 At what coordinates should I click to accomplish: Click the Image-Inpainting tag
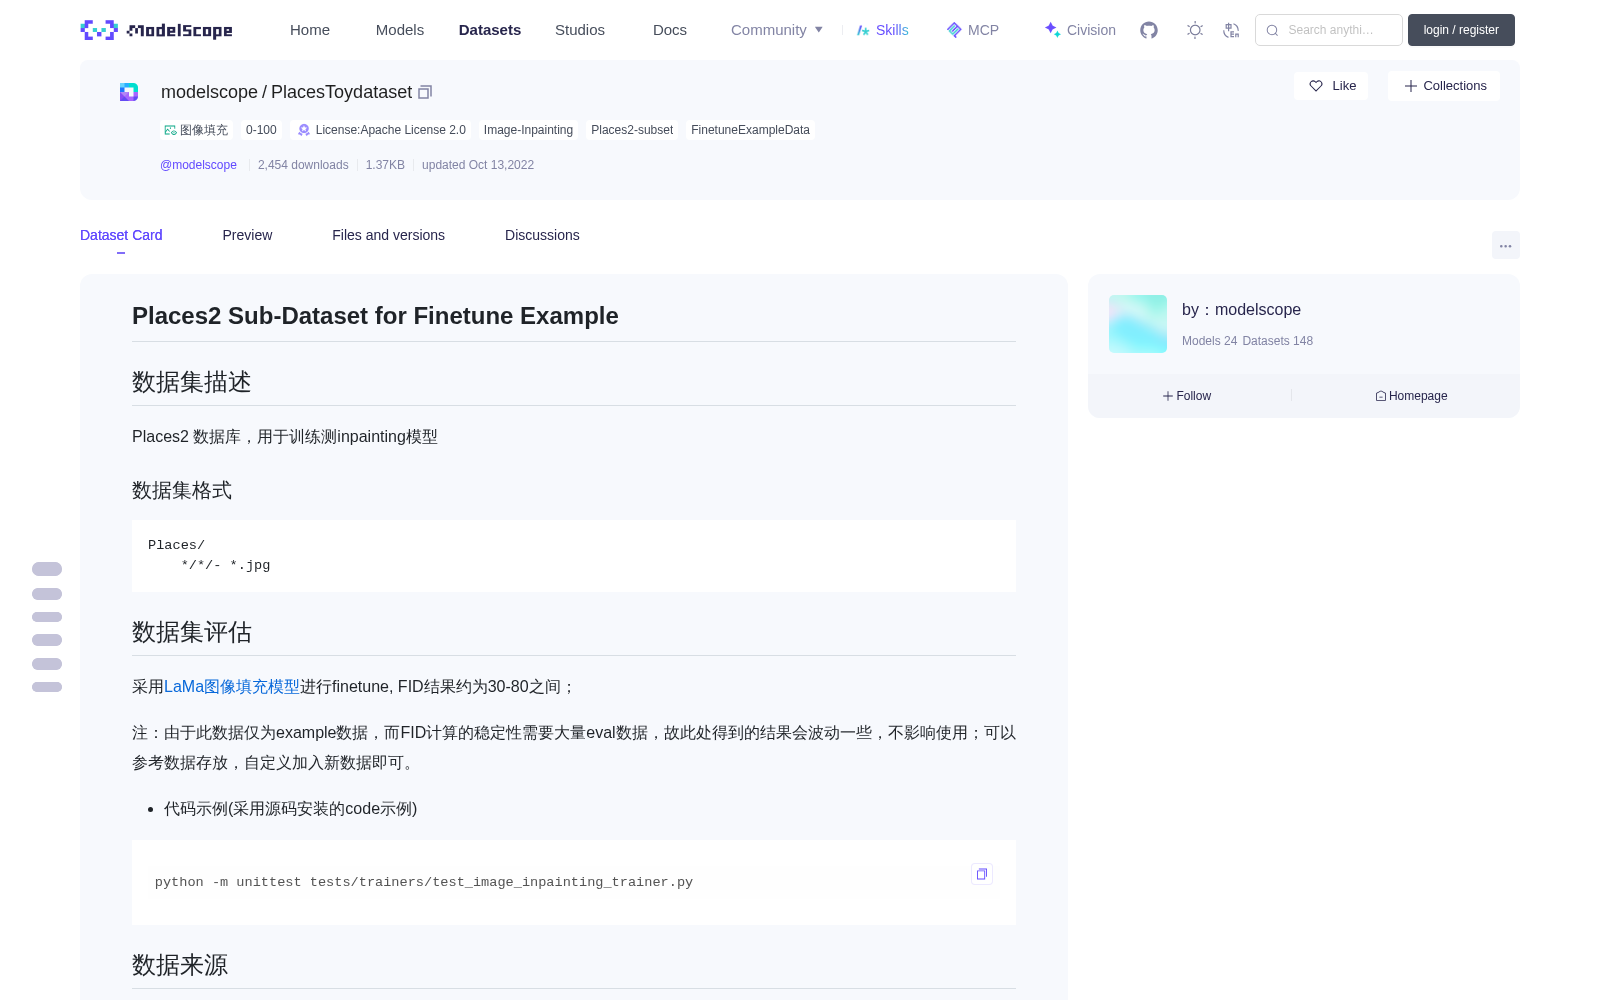528,130
